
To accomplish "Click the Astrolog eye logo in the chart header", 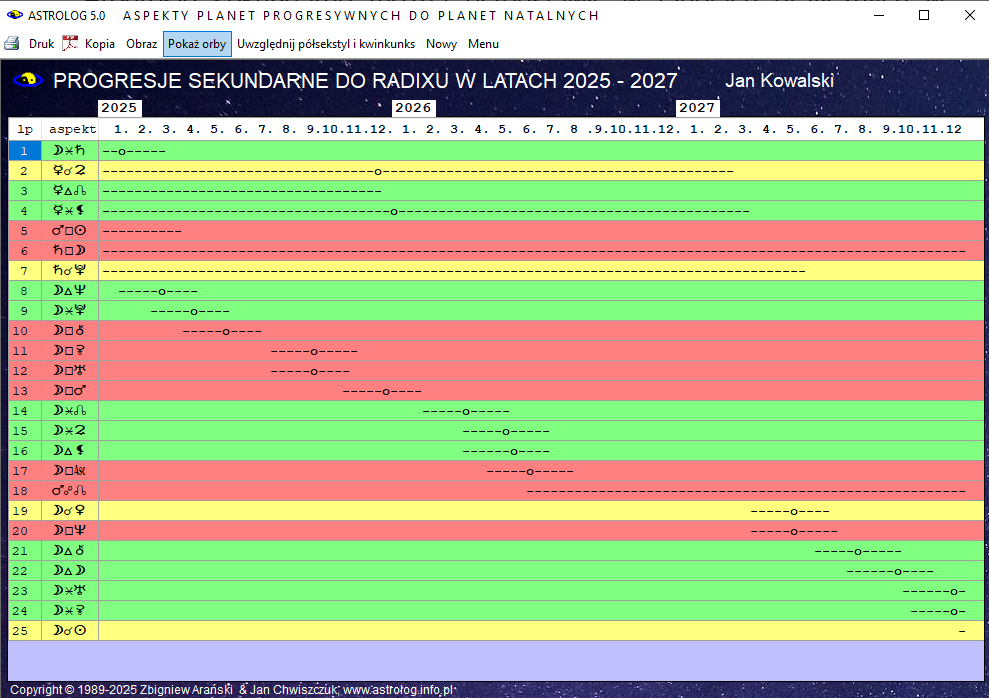I will pos(27,81).
